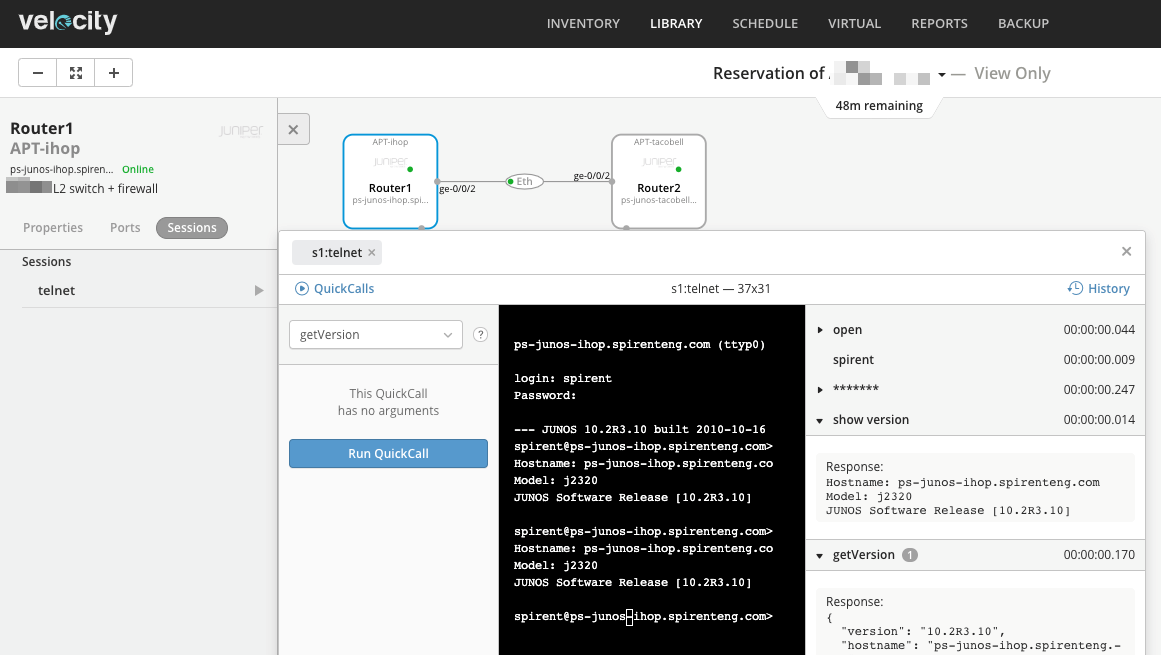Collapse the show version step

(x=820, y=420)
